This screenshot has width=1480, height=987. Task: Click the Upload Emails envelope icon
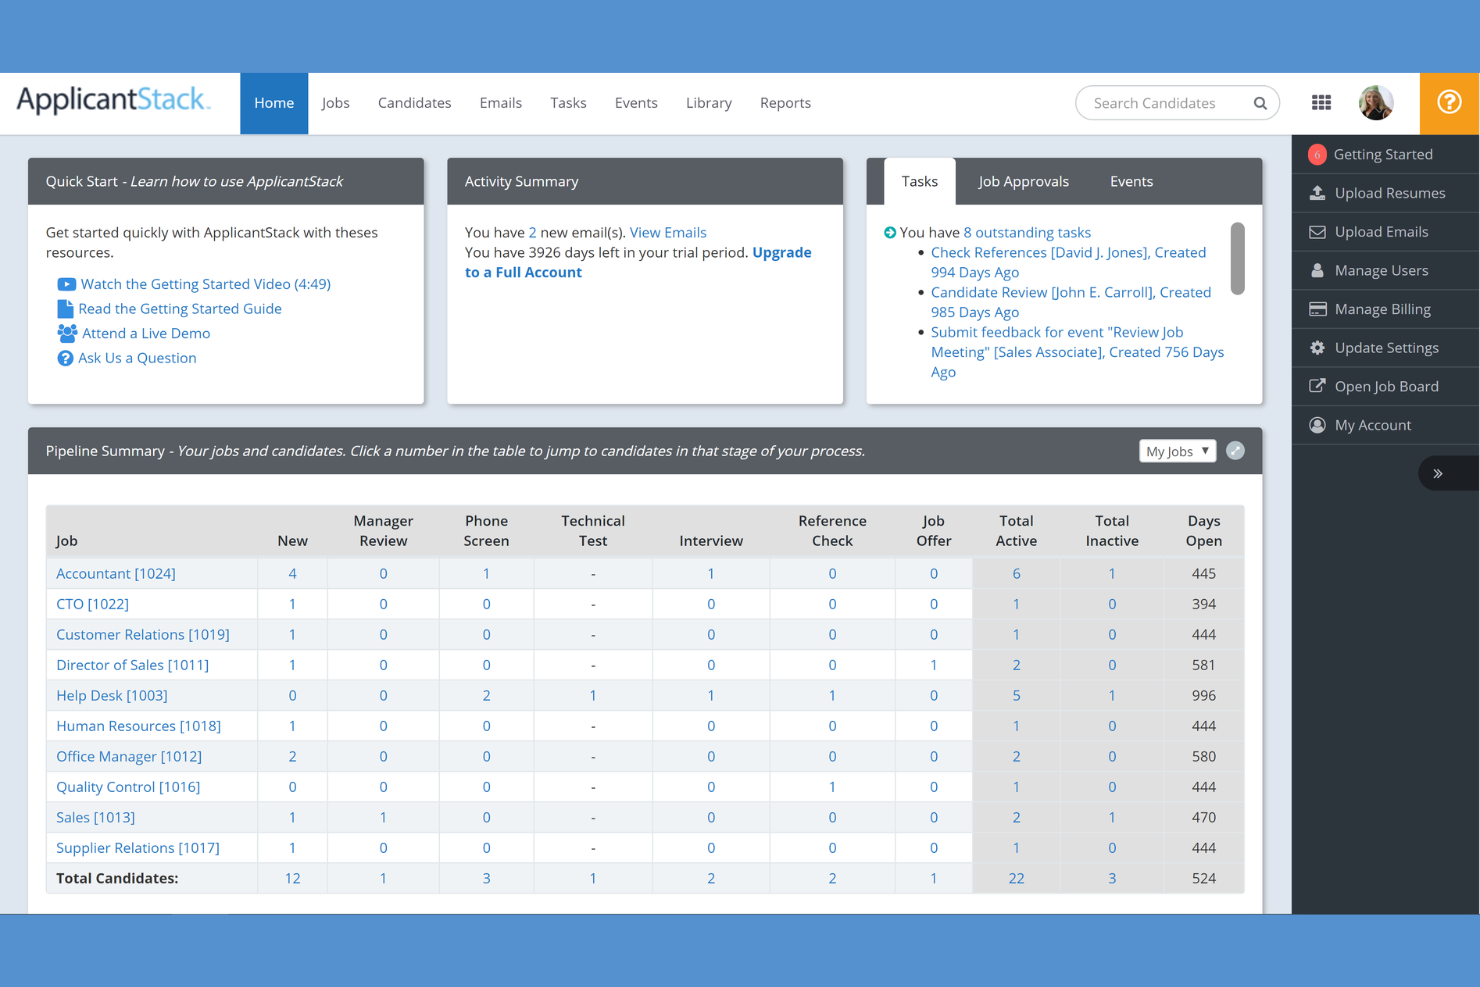tap(1317, 232)
